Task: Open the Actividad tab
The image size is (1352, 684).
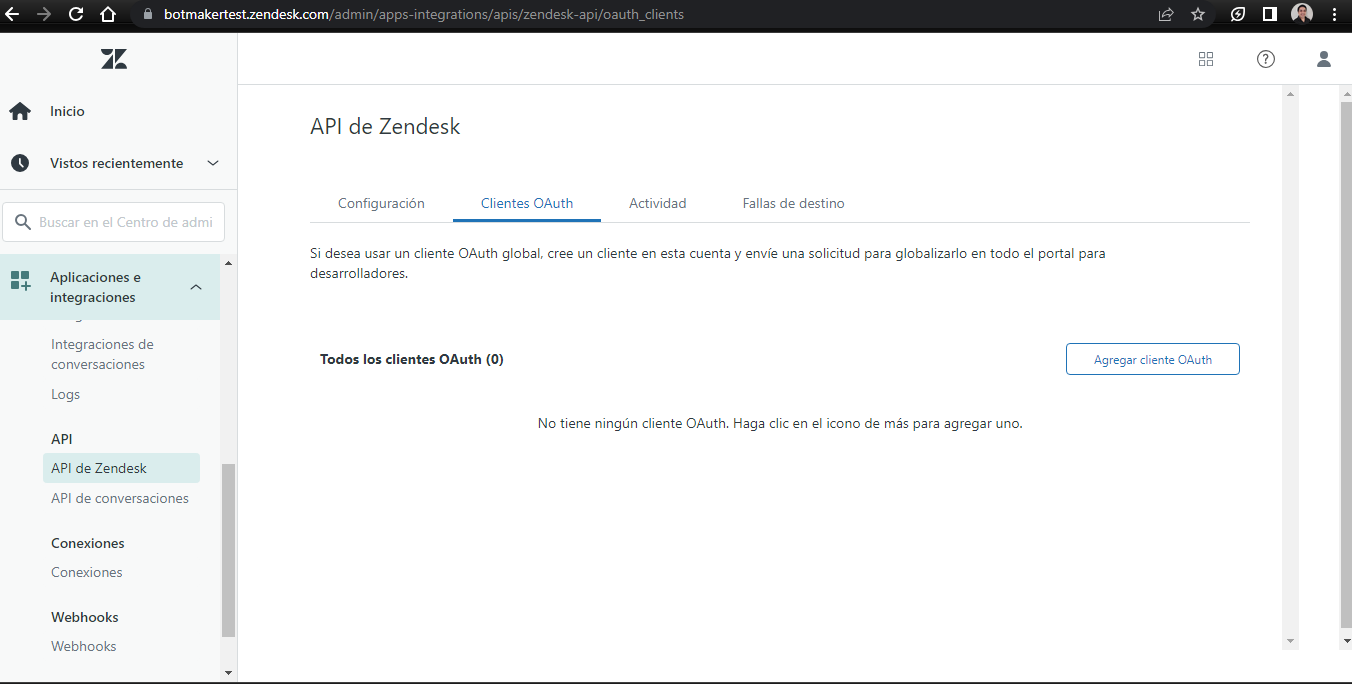Action: pos(658,203)
